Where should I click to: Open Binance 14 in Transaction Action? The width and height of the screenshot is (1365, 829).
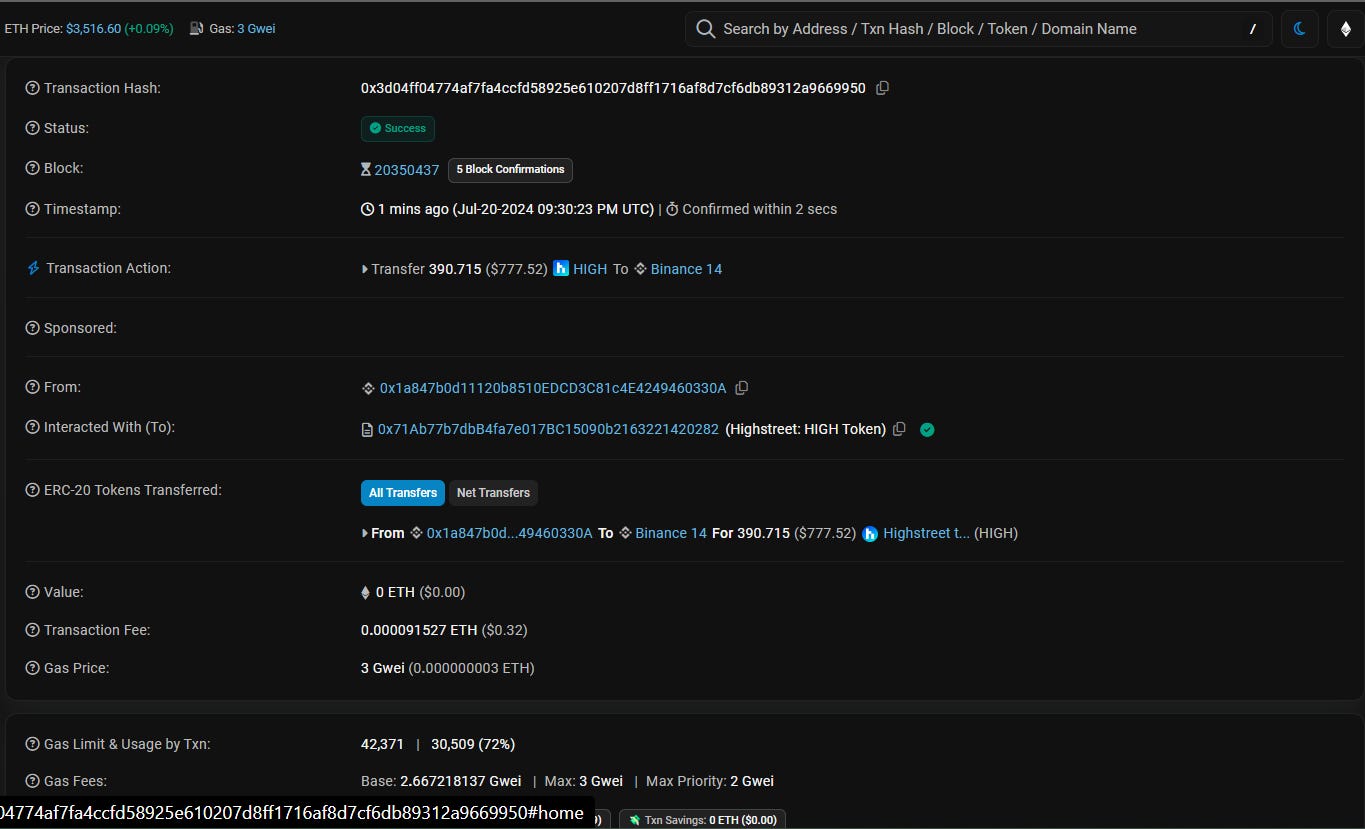tap(686, 269)
